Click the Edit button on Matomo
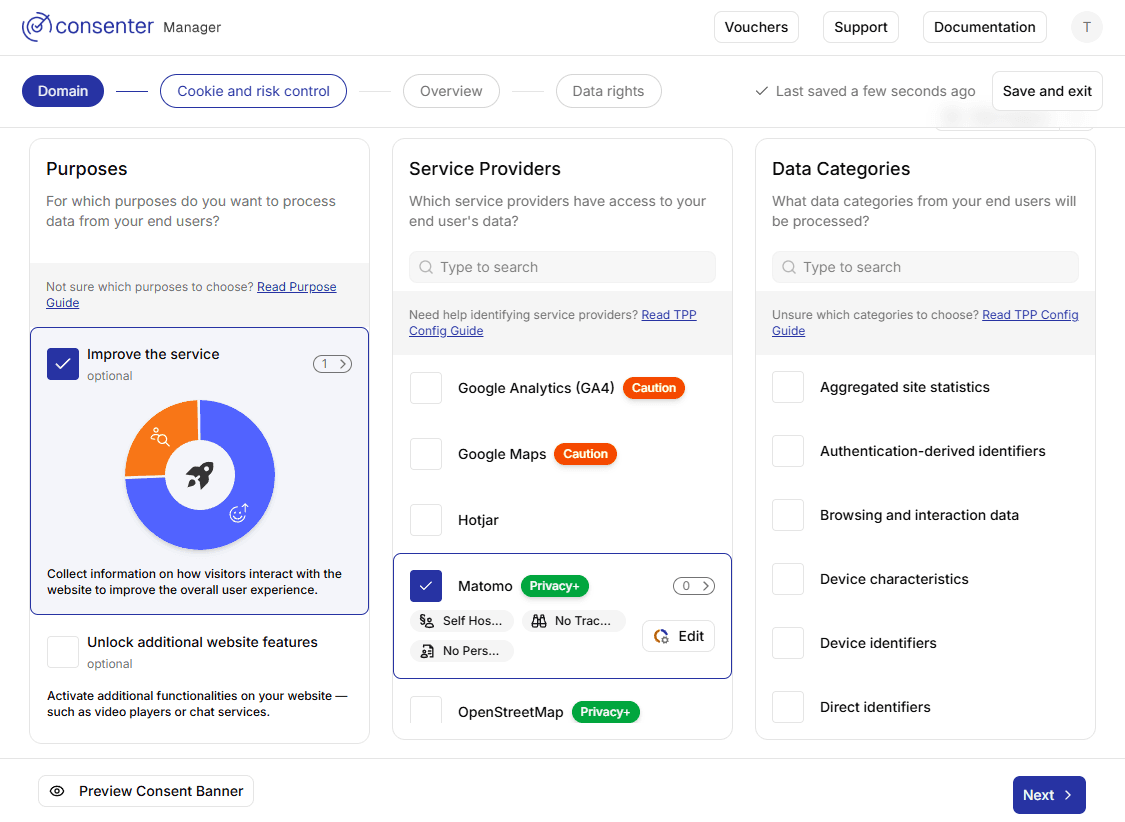Image resolution: width=1125 pixels, height=822 pixels. point(678,636)
